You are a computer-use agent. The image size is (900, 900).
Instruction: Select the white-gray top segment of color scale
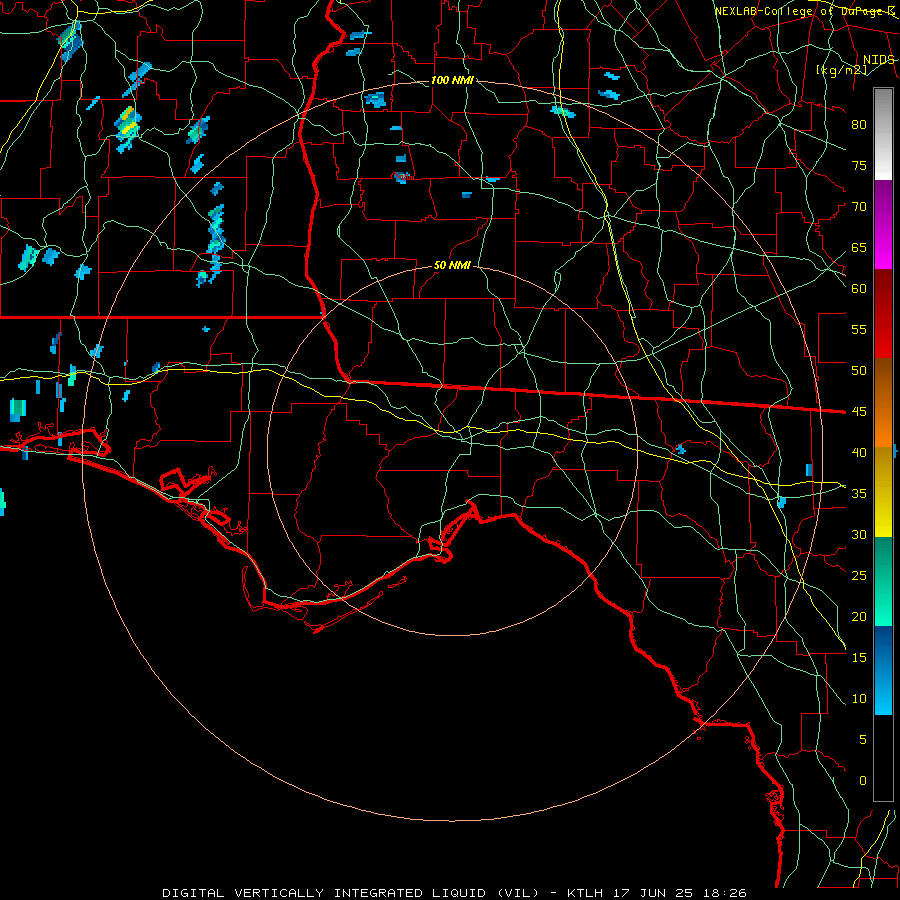coord(883,134)
